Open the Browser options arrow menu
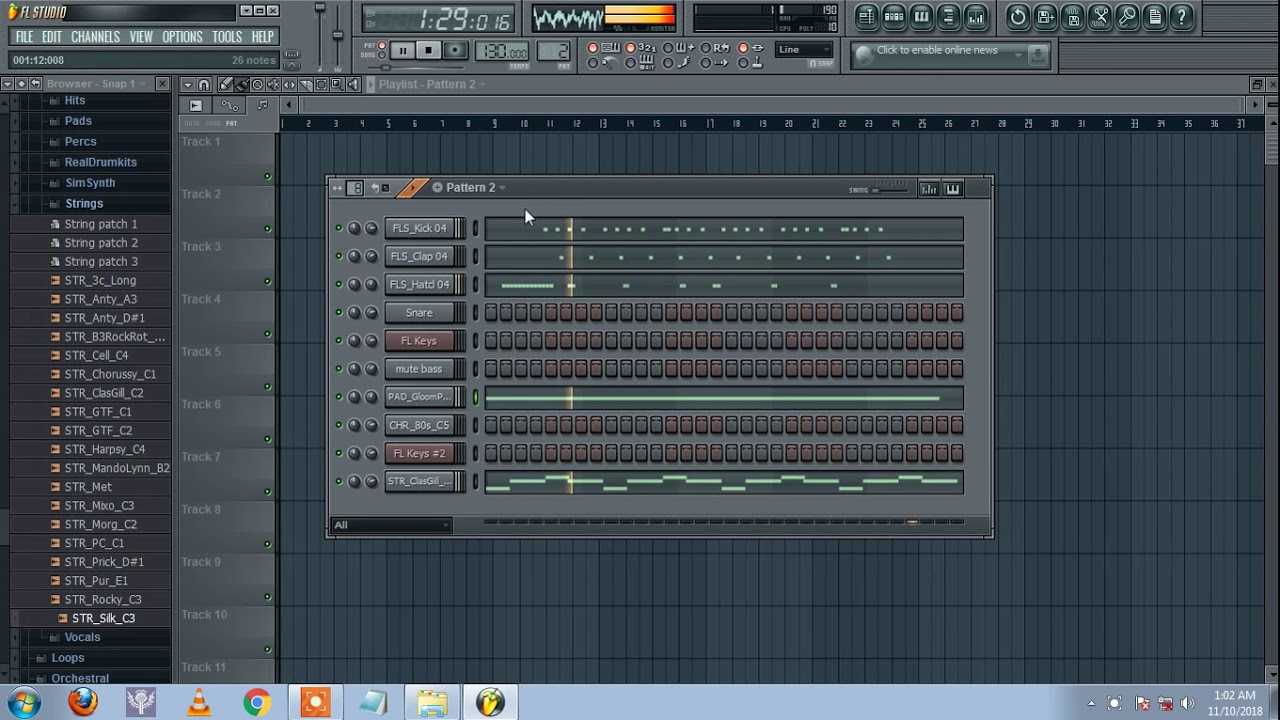Viewport: 1280px width, 720px height. pos(7,84)
